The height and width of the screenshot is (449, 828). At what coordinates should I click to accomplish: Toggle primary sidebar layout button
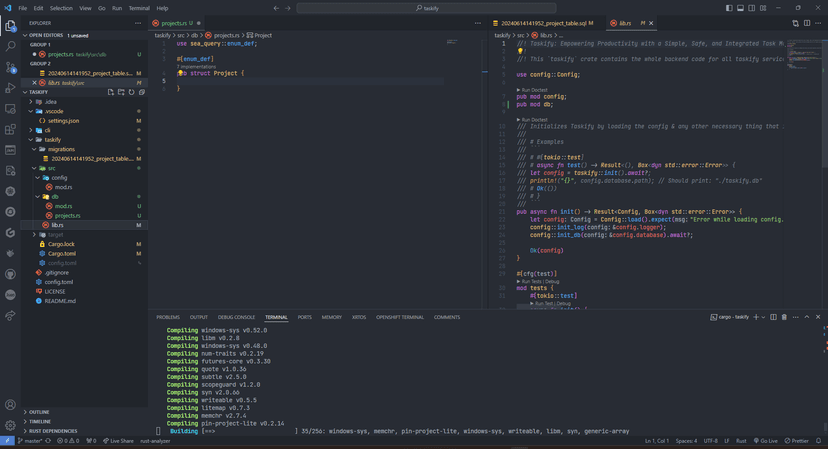click(729, 8)
